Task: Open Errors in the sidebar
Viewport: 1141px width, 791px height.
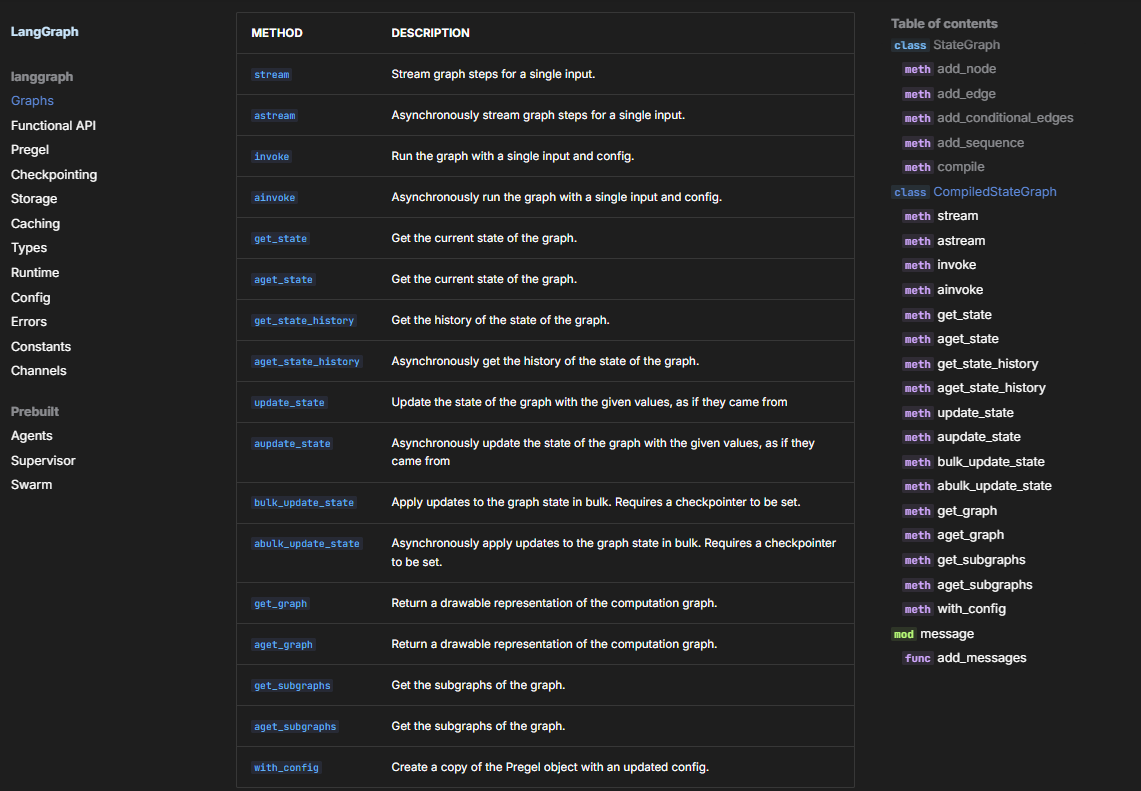Action: [x=28, y=322]
